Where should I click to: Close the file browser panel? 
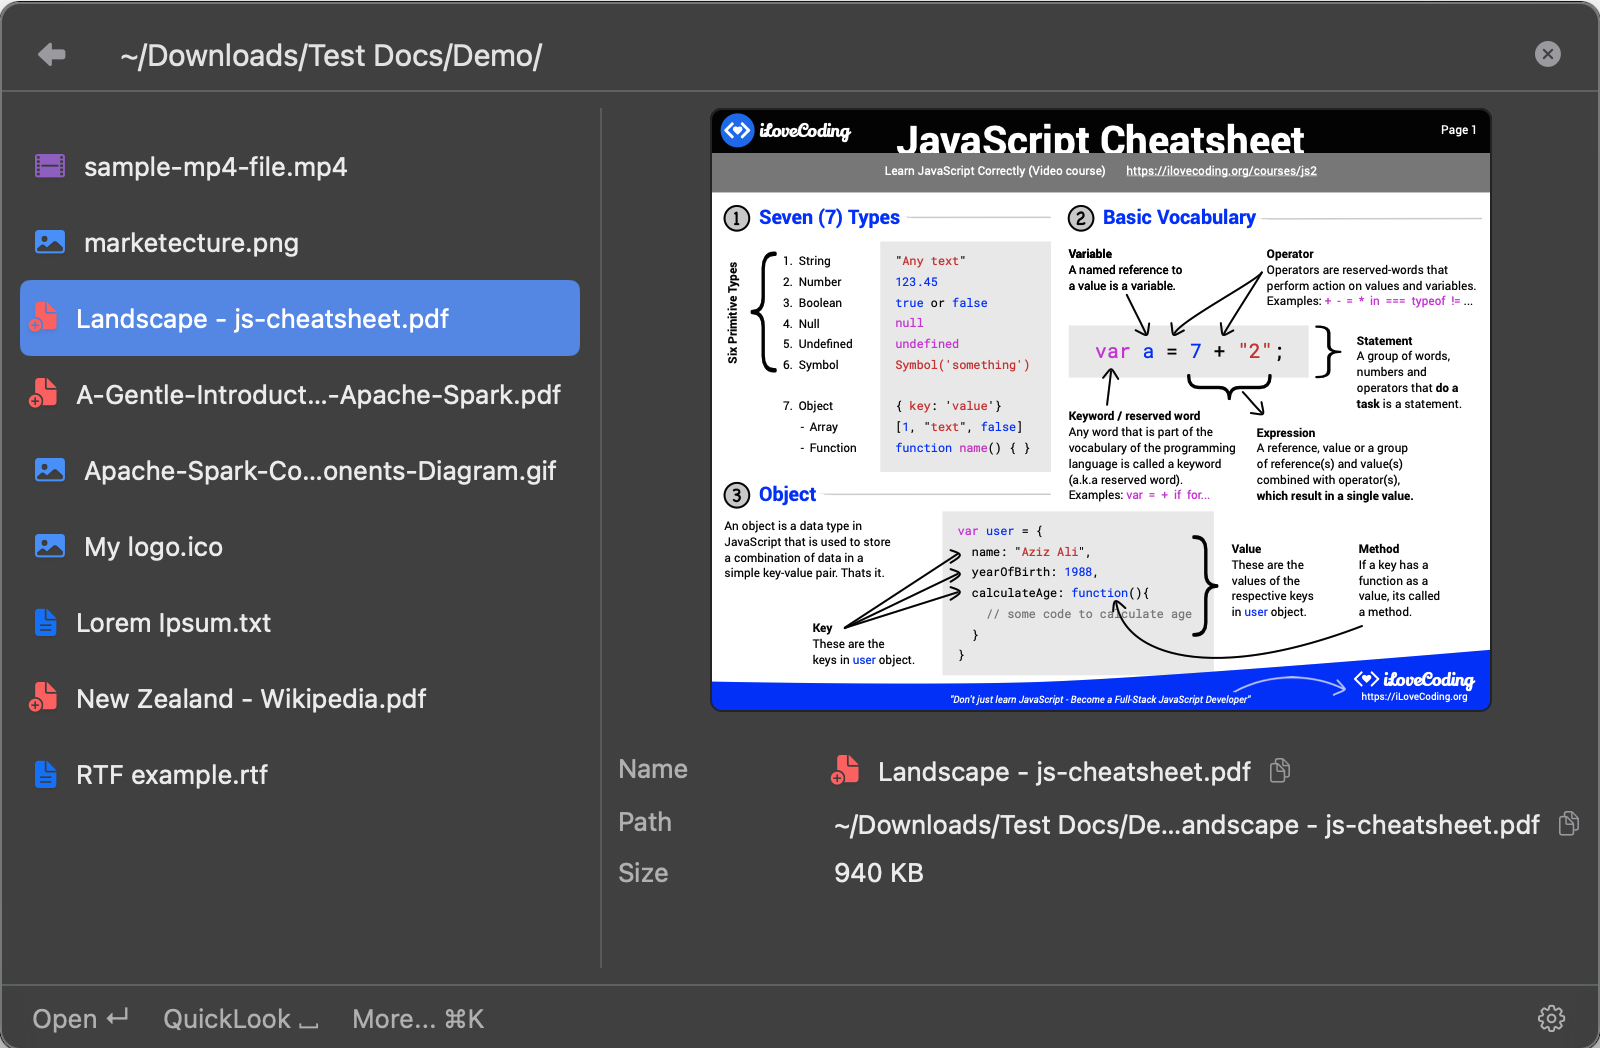tap(1547, 54)
